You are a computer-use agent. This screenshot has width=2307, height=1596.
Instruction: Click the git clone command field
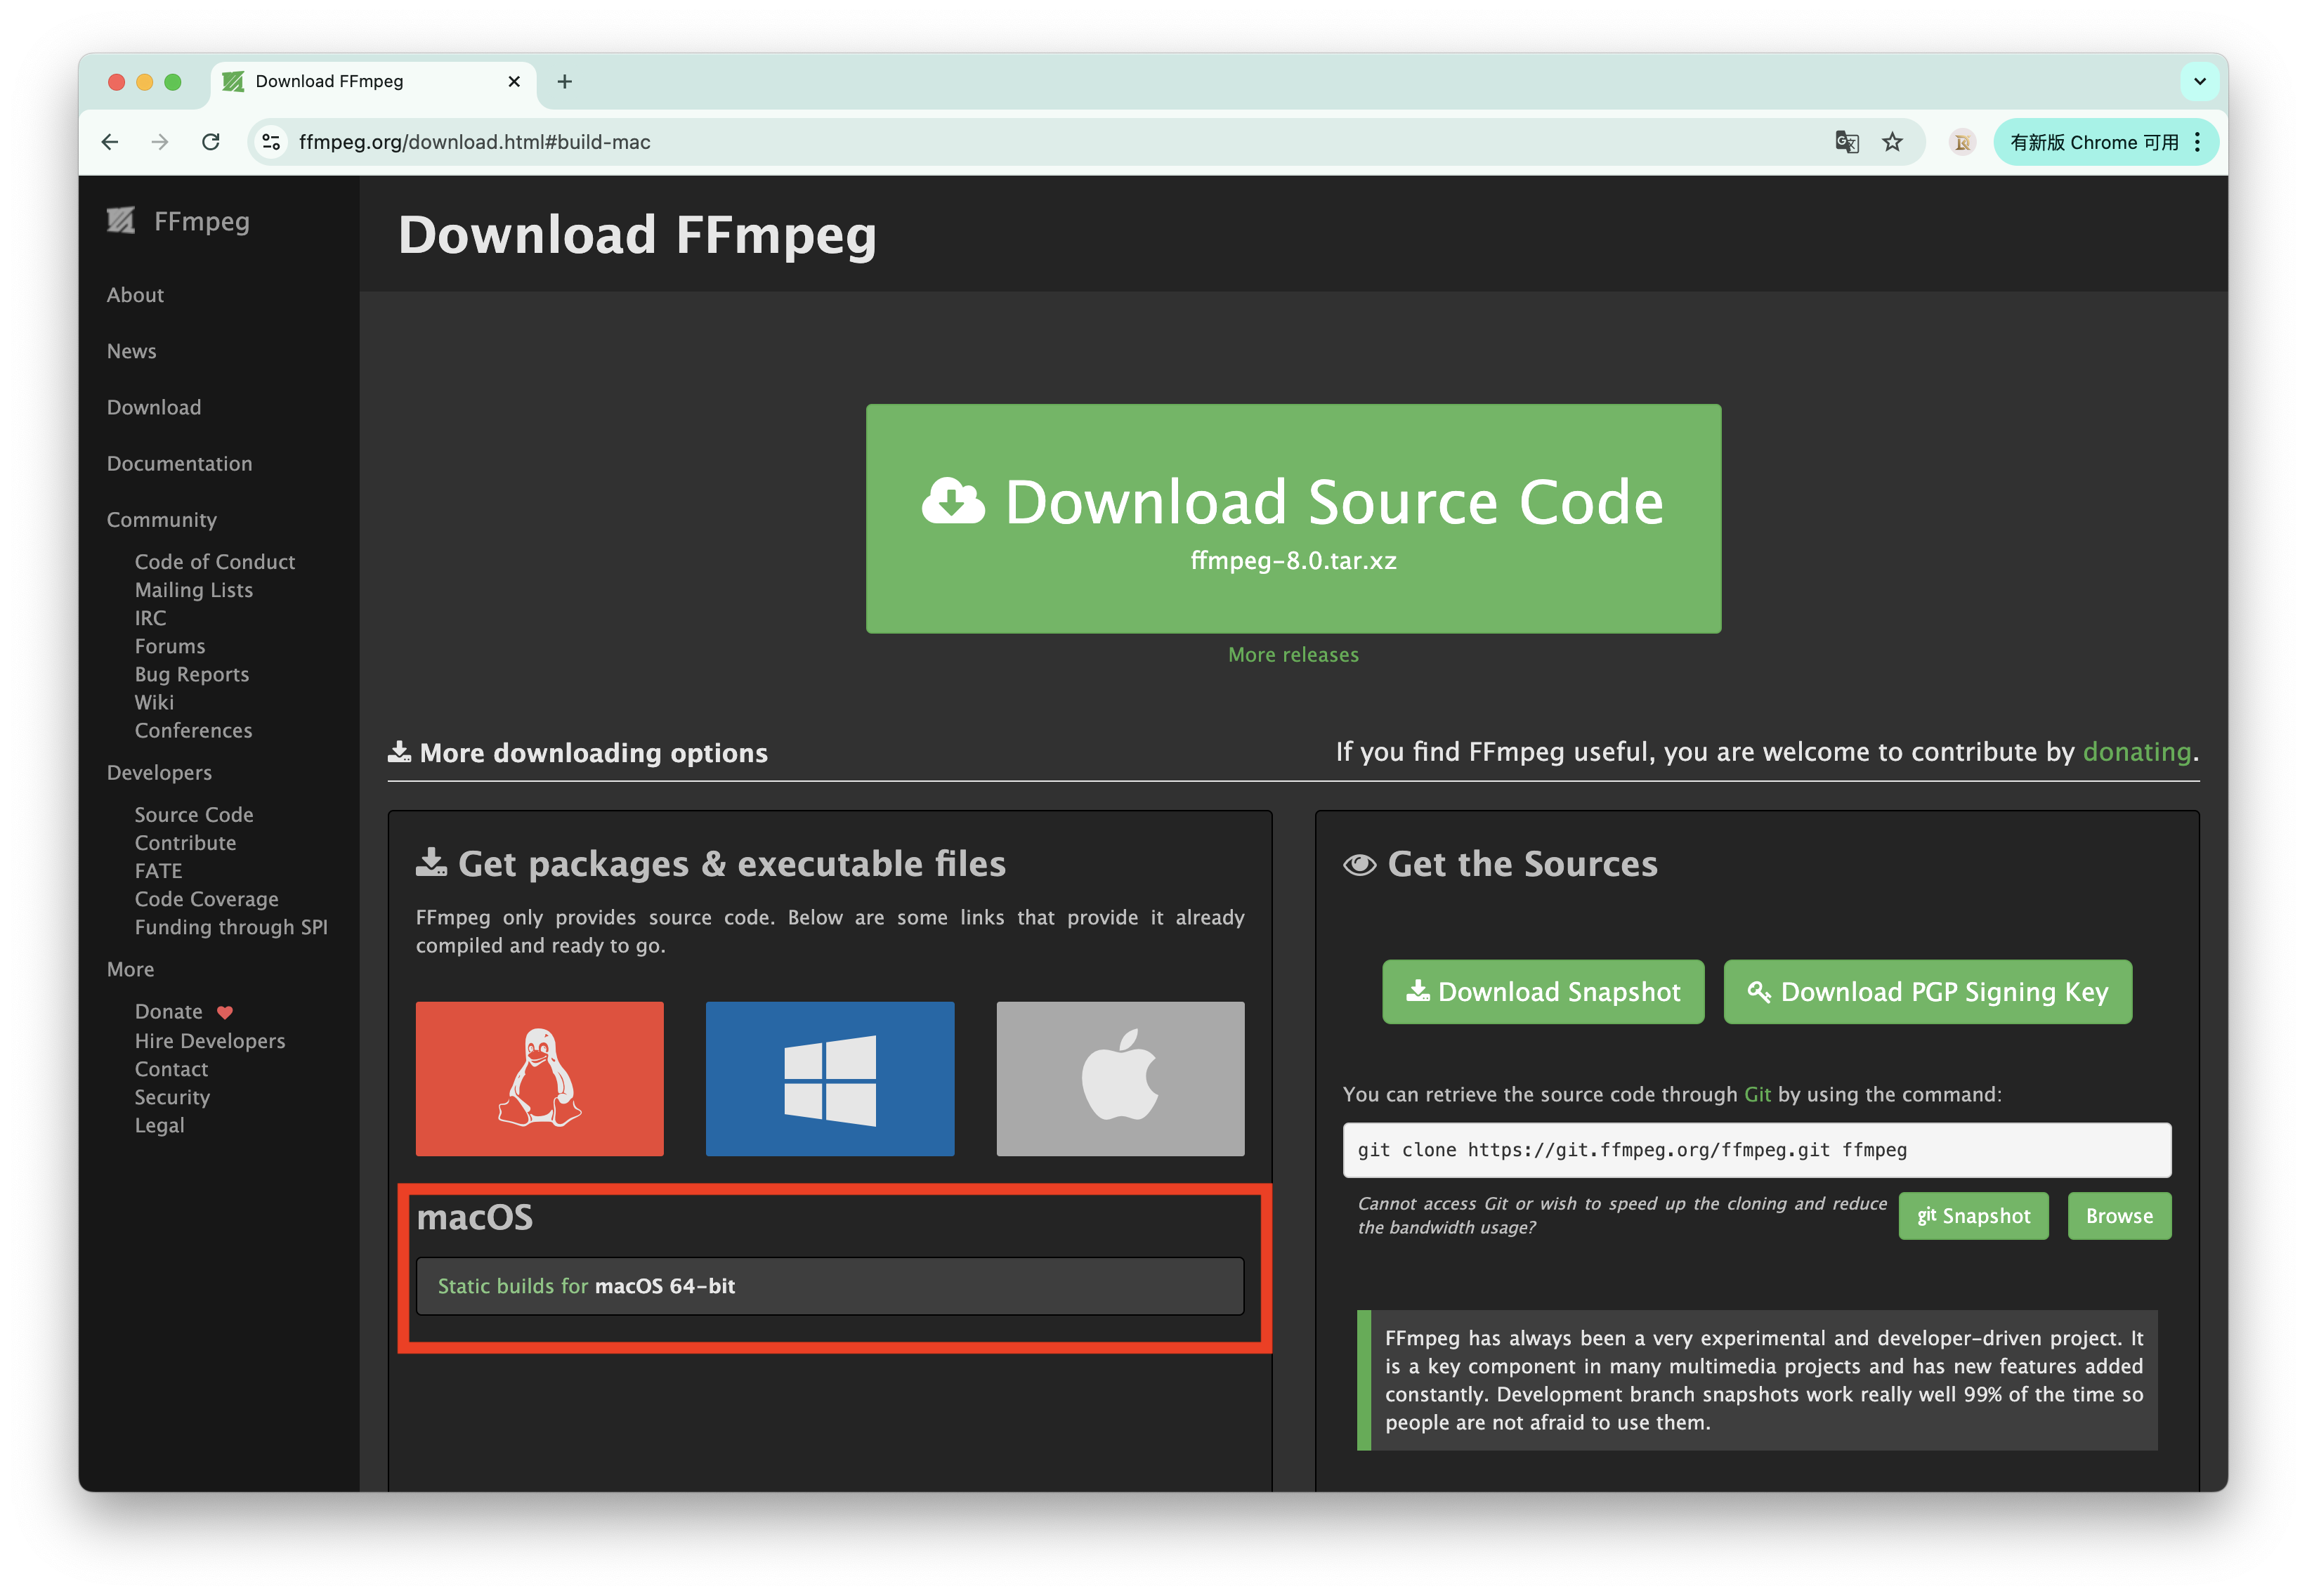pyautogui.click(x=1755, y=1150)
